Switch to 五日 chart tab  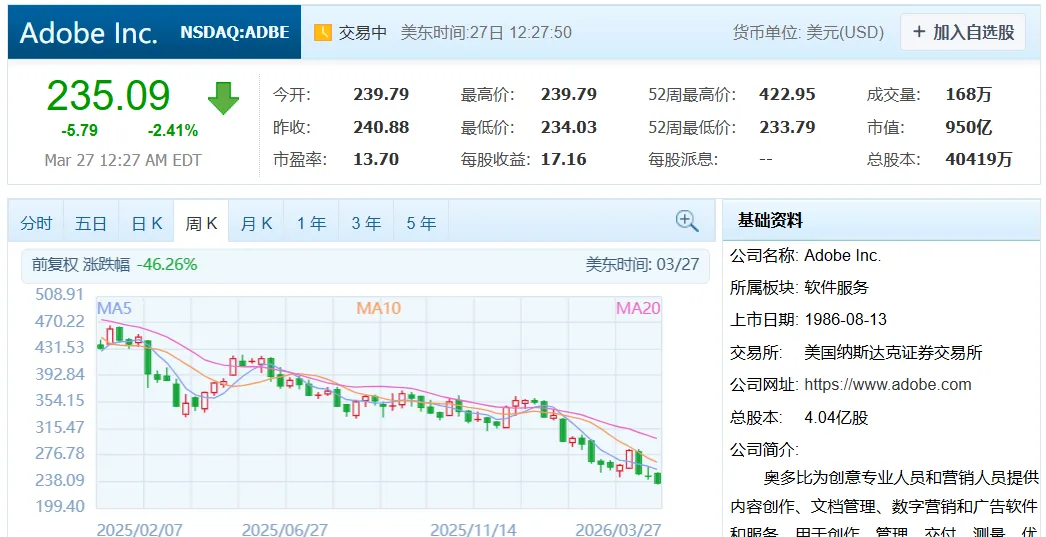pos(91,223)
